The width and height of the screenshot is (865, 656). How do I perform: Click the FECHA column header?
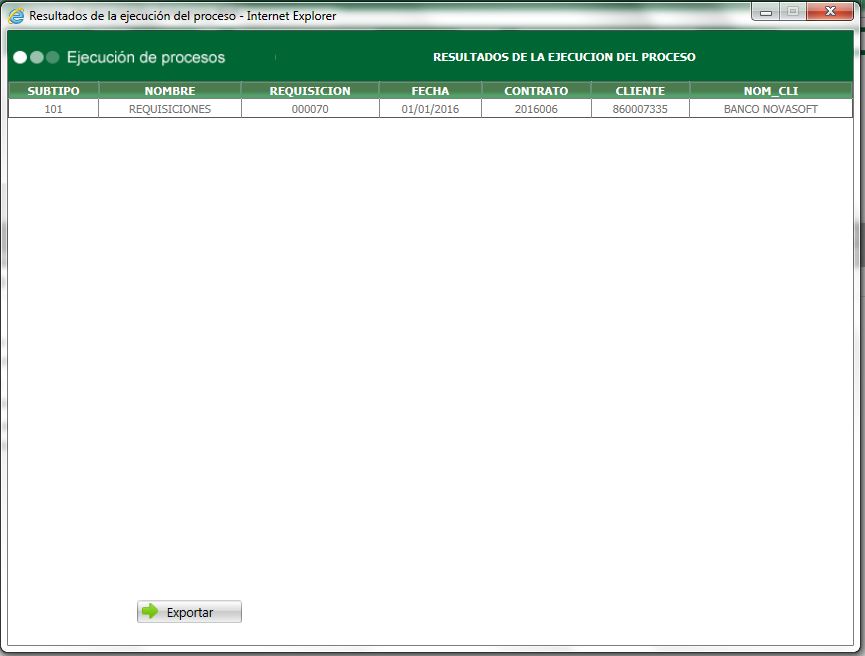431,90
